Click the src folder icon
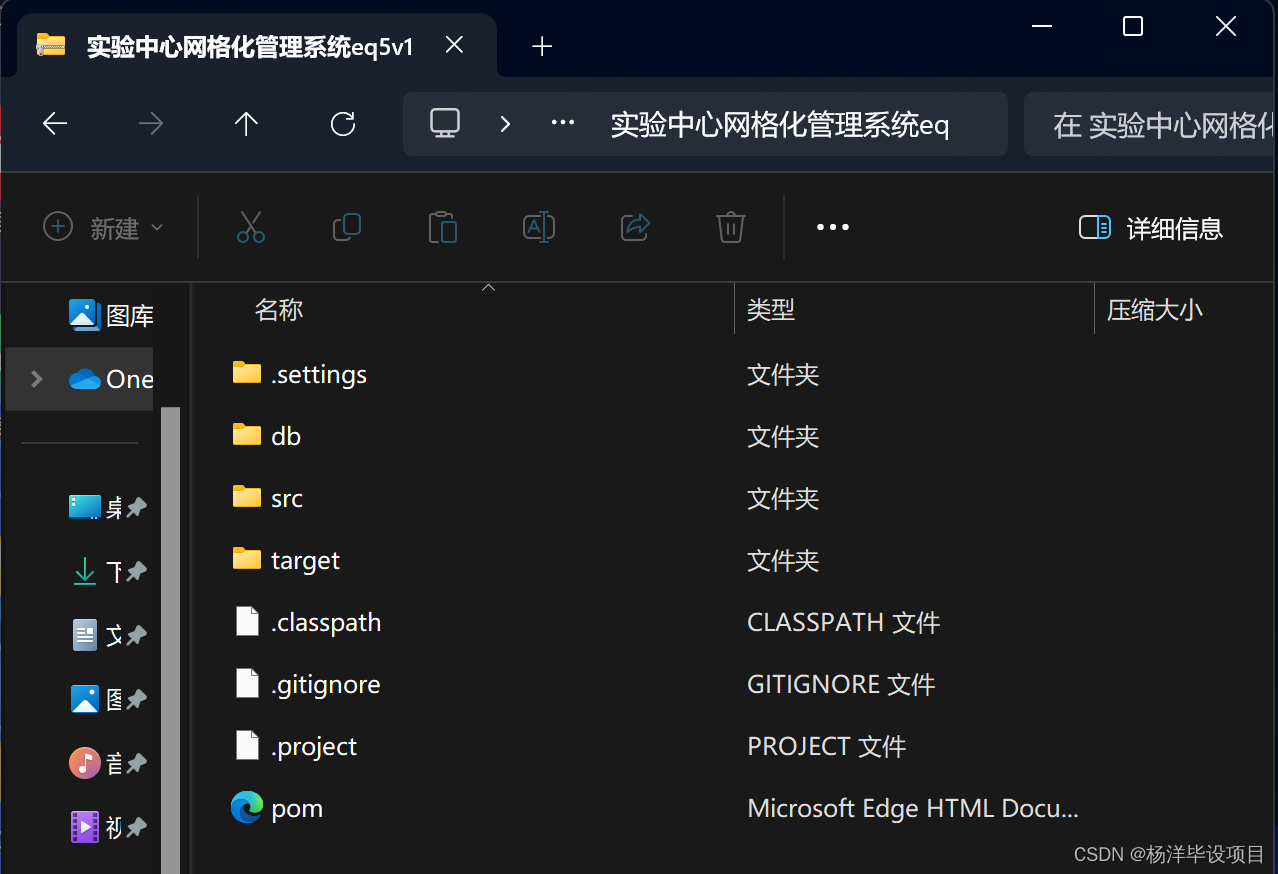 pos(247,497)
